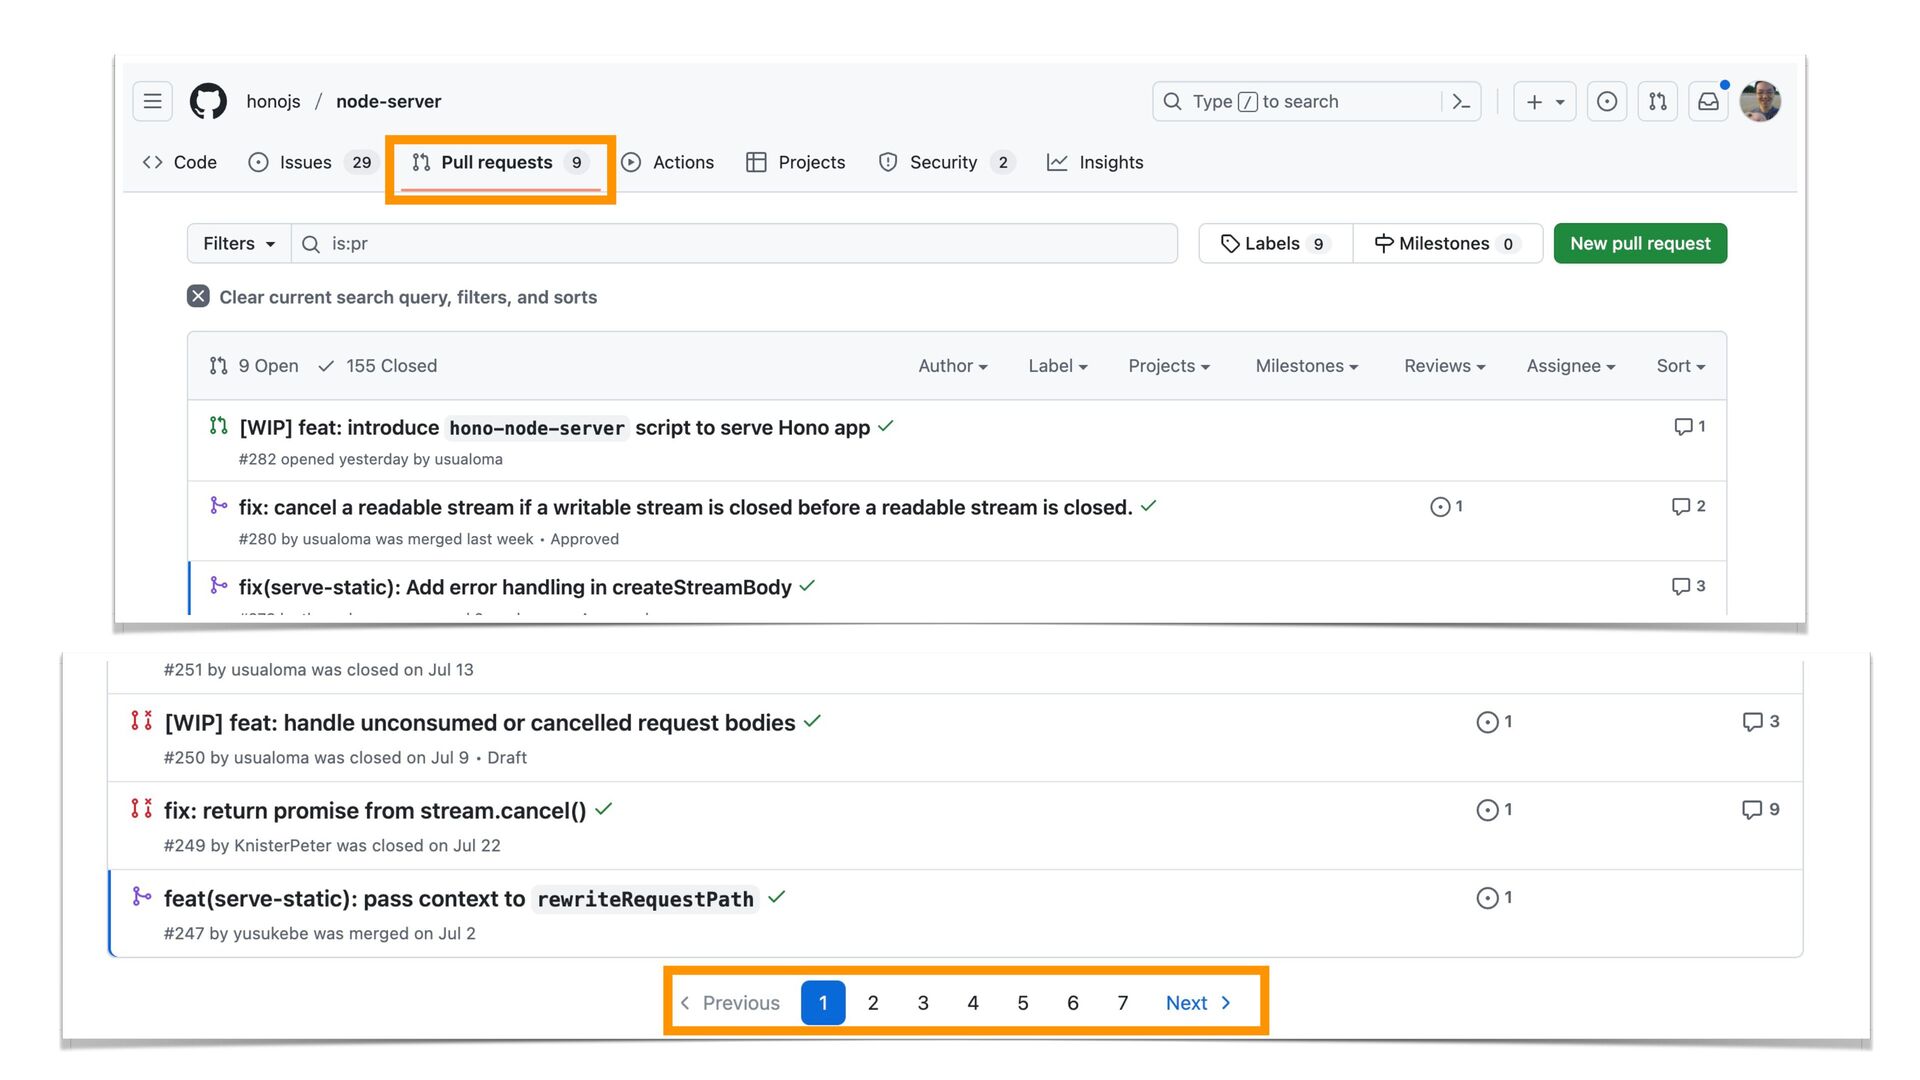The height and width of the screenshot is (1080, 1920).
Task: Open the command palette icon
Action: 1461,101
